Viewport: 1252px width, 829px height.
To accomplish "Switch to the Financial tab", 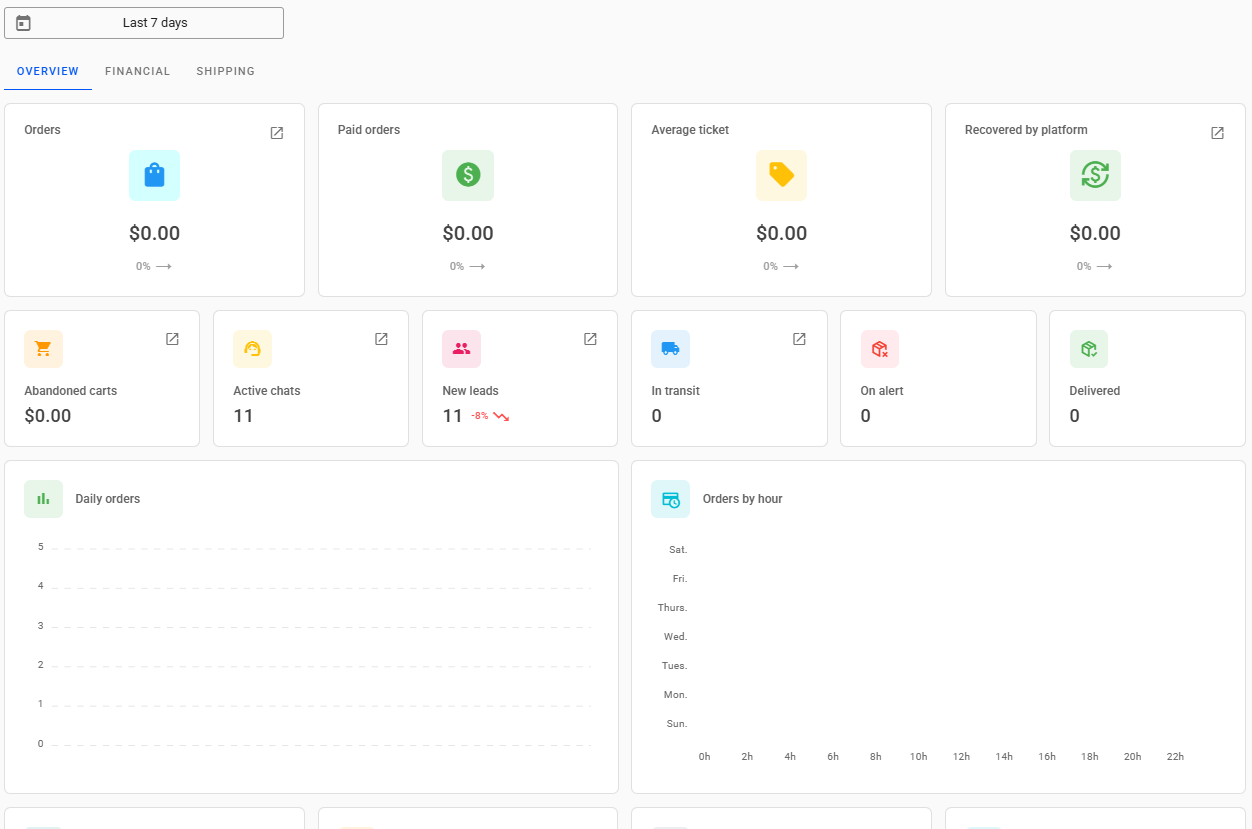I will (x=138, y=72).
